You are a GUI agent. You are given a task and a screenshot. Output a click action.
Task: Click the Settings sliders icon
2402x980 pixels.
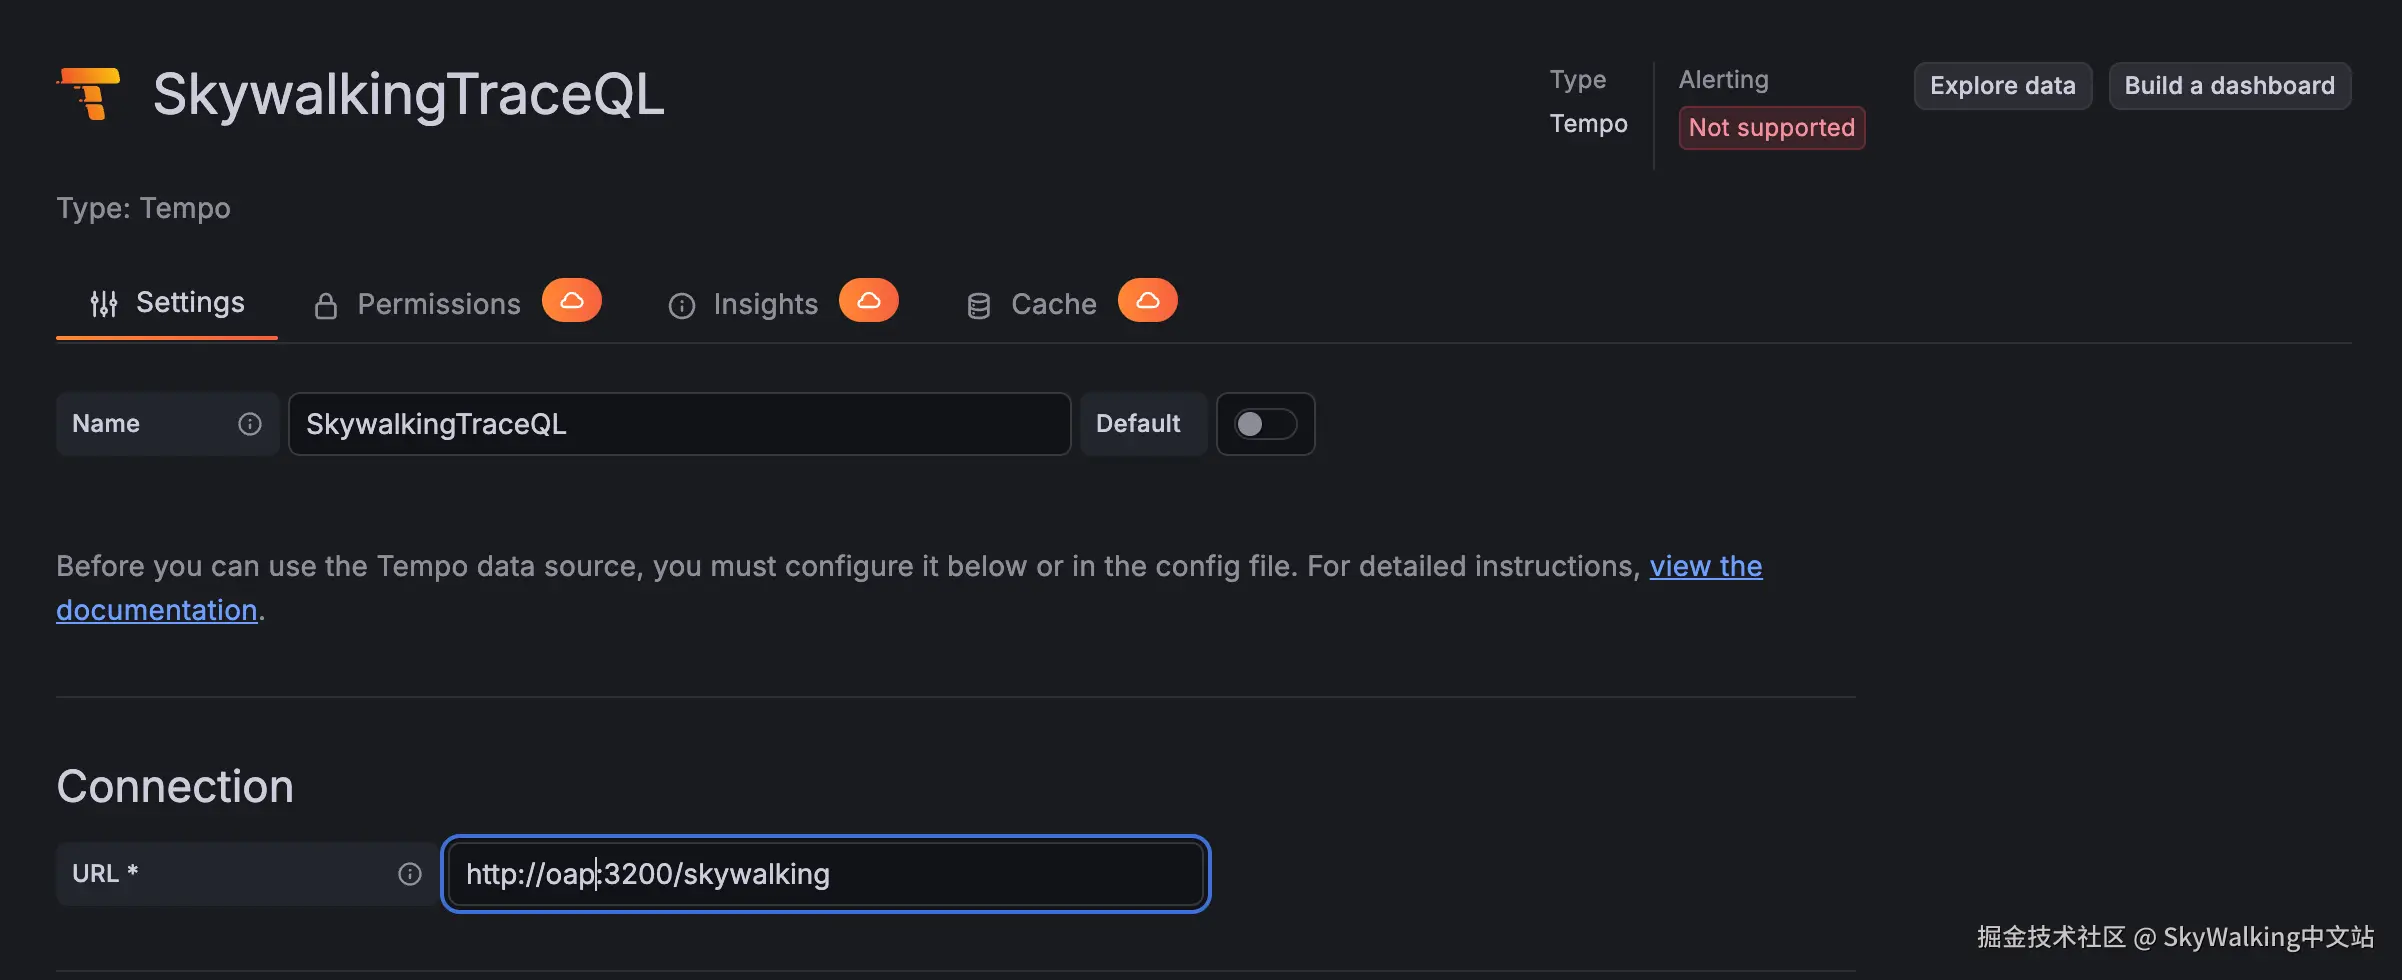[104, 304]
